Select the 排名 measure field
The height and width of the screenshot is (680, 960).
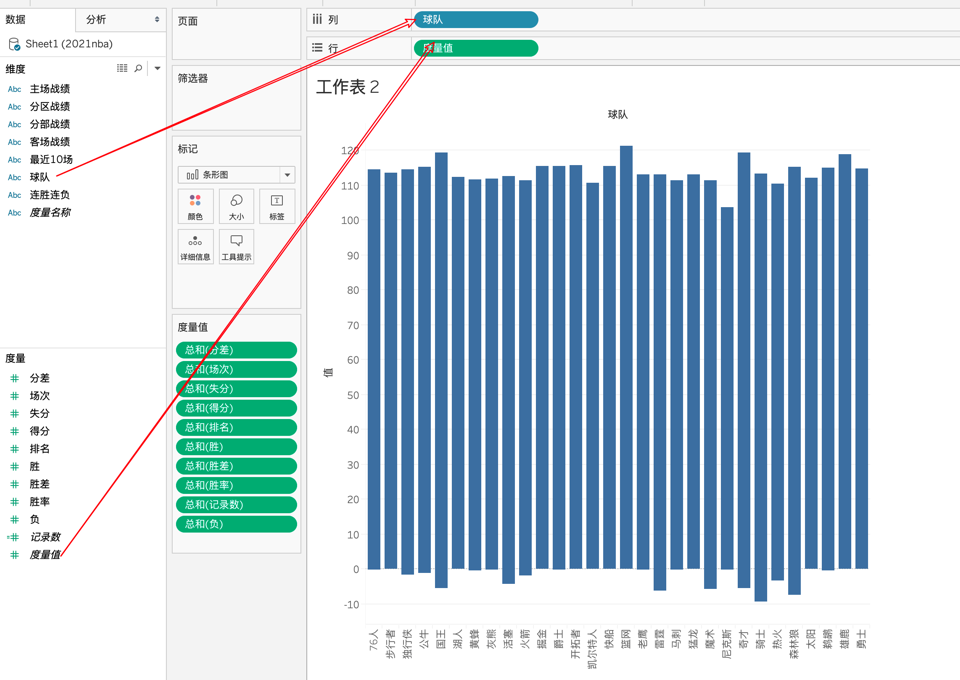click(x=40, y=449)
